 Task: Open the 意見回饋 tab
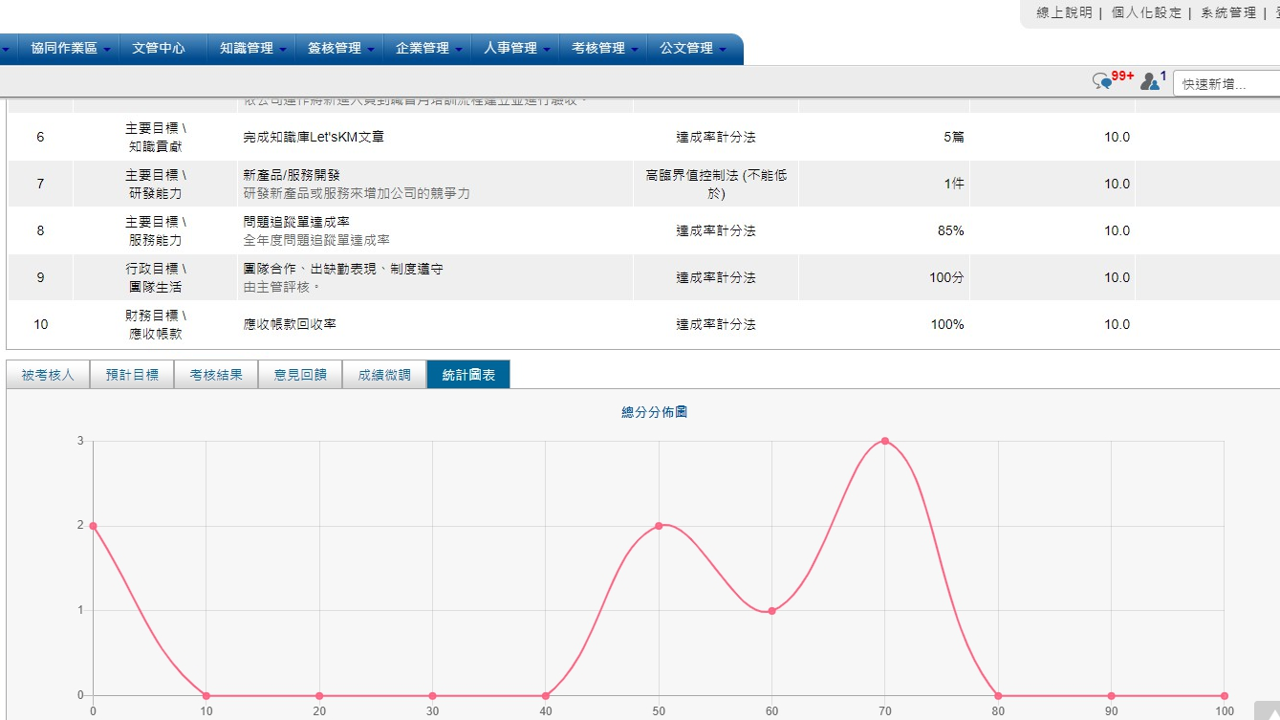[300, 375]
